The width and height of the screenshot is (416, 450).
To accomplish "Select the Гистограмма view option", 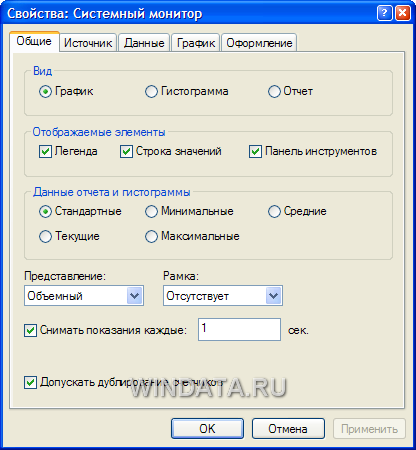I will coord(151,91).
